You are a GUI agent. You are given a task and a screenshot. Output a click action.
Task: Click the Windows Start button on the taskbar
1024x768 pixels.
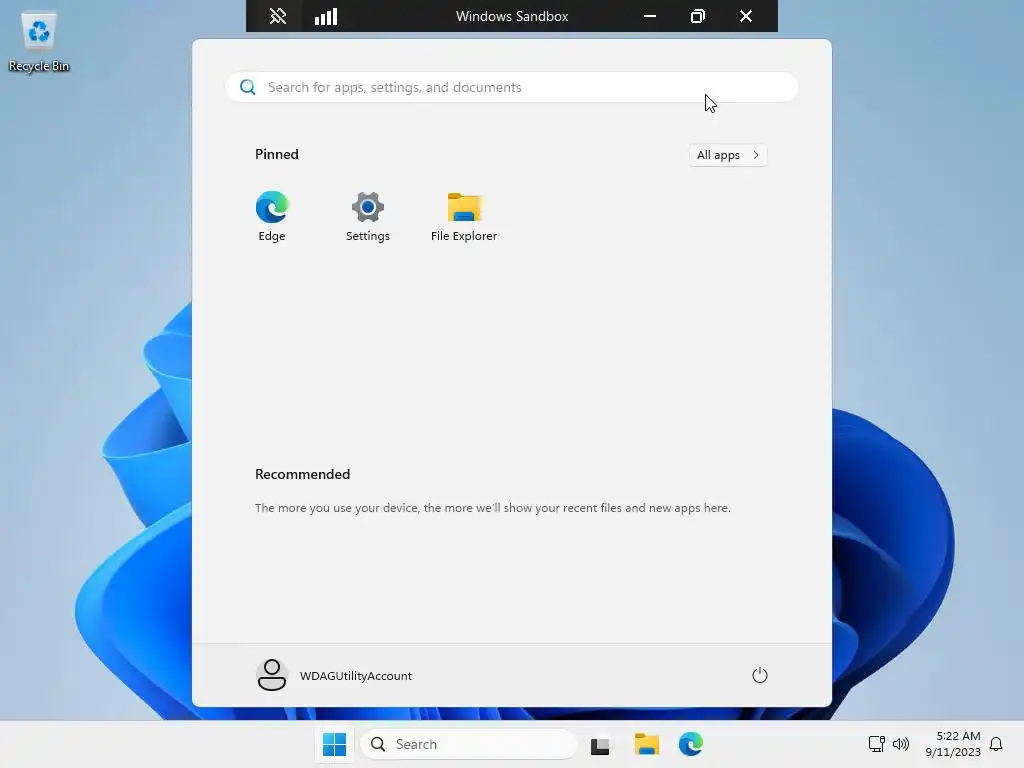click(334, 744)
